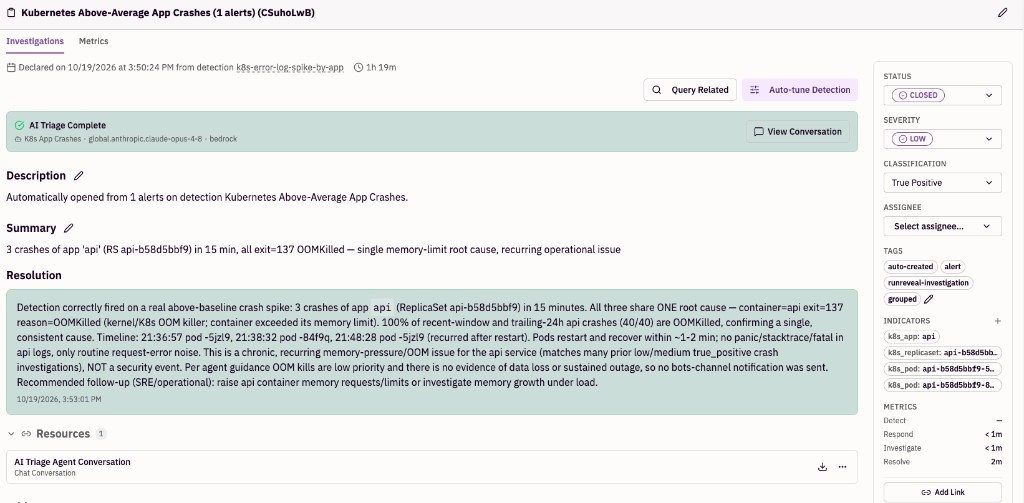
Task: Click the Resources count badge 1
Action: pyautogui.click(x=101, y=434)
